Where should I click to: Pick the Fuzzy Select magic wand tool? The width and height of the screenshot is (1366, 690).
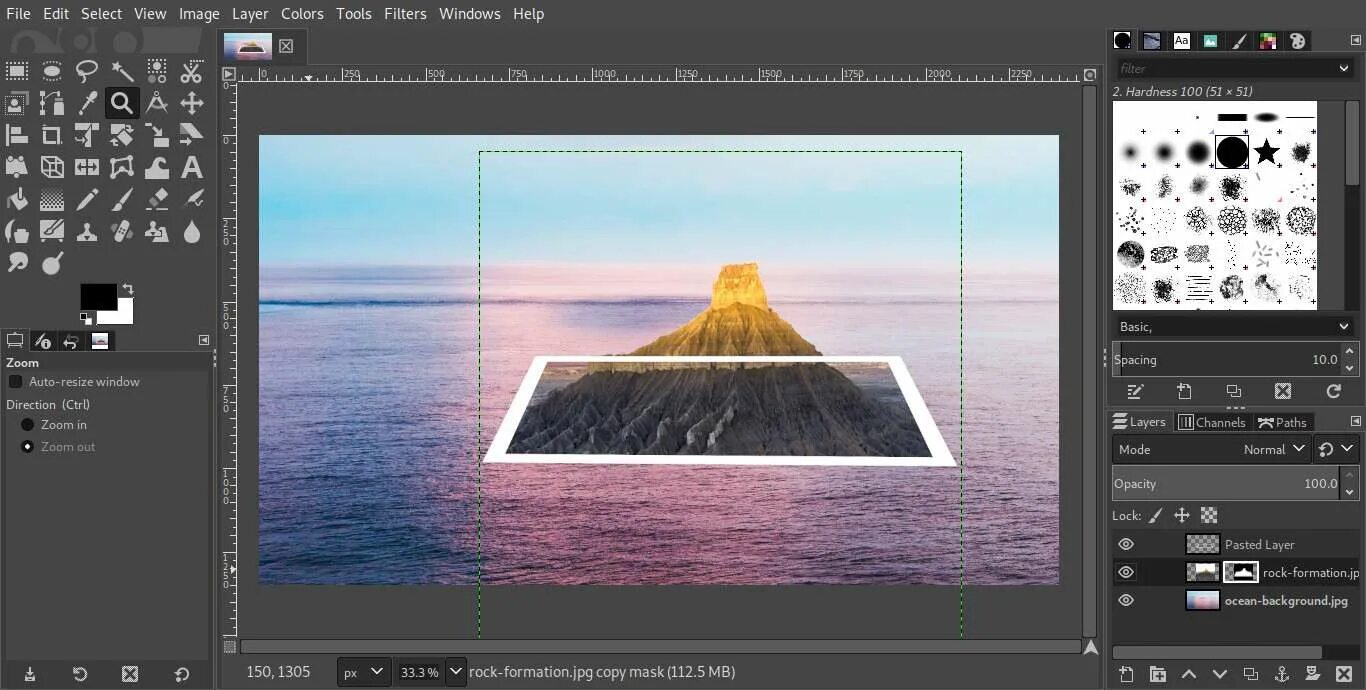(122, 71)
